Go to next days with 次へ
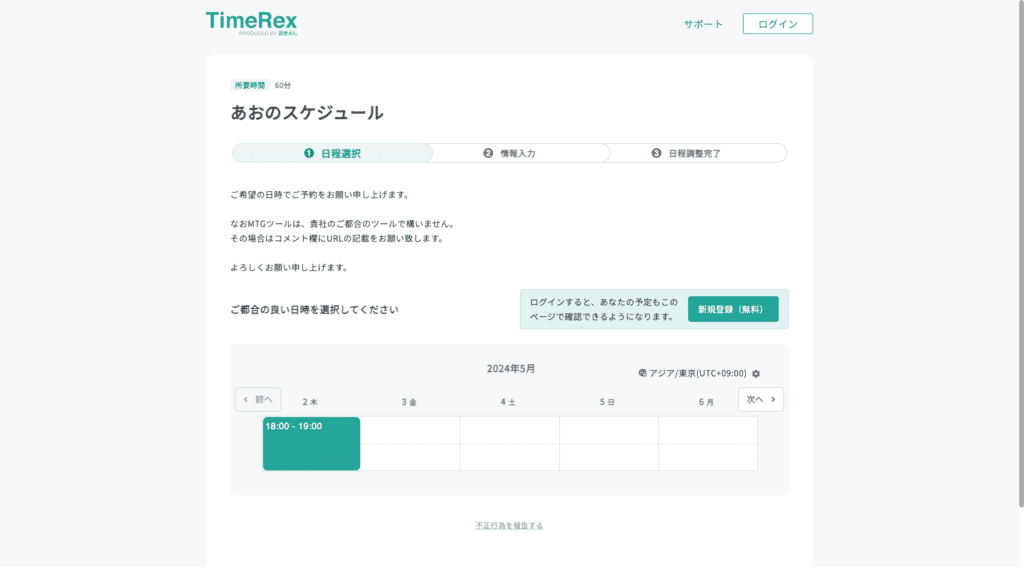Image resolution: width=1024 pixels, height=567 pixels. [x=761, y=399]
